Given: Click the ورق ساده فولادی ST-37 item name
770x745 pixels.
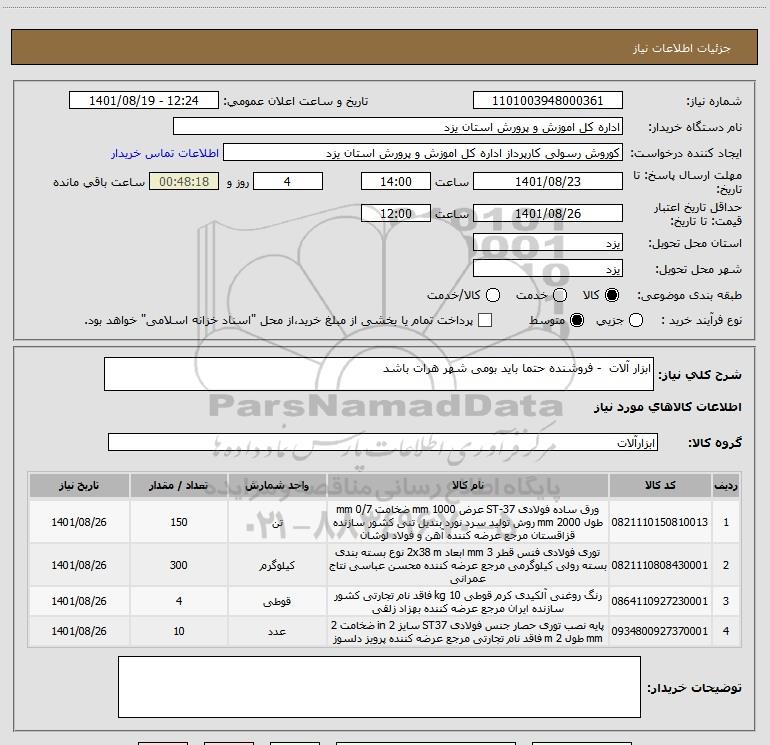Looking at the screenshot, I should (x=468, y=522).
